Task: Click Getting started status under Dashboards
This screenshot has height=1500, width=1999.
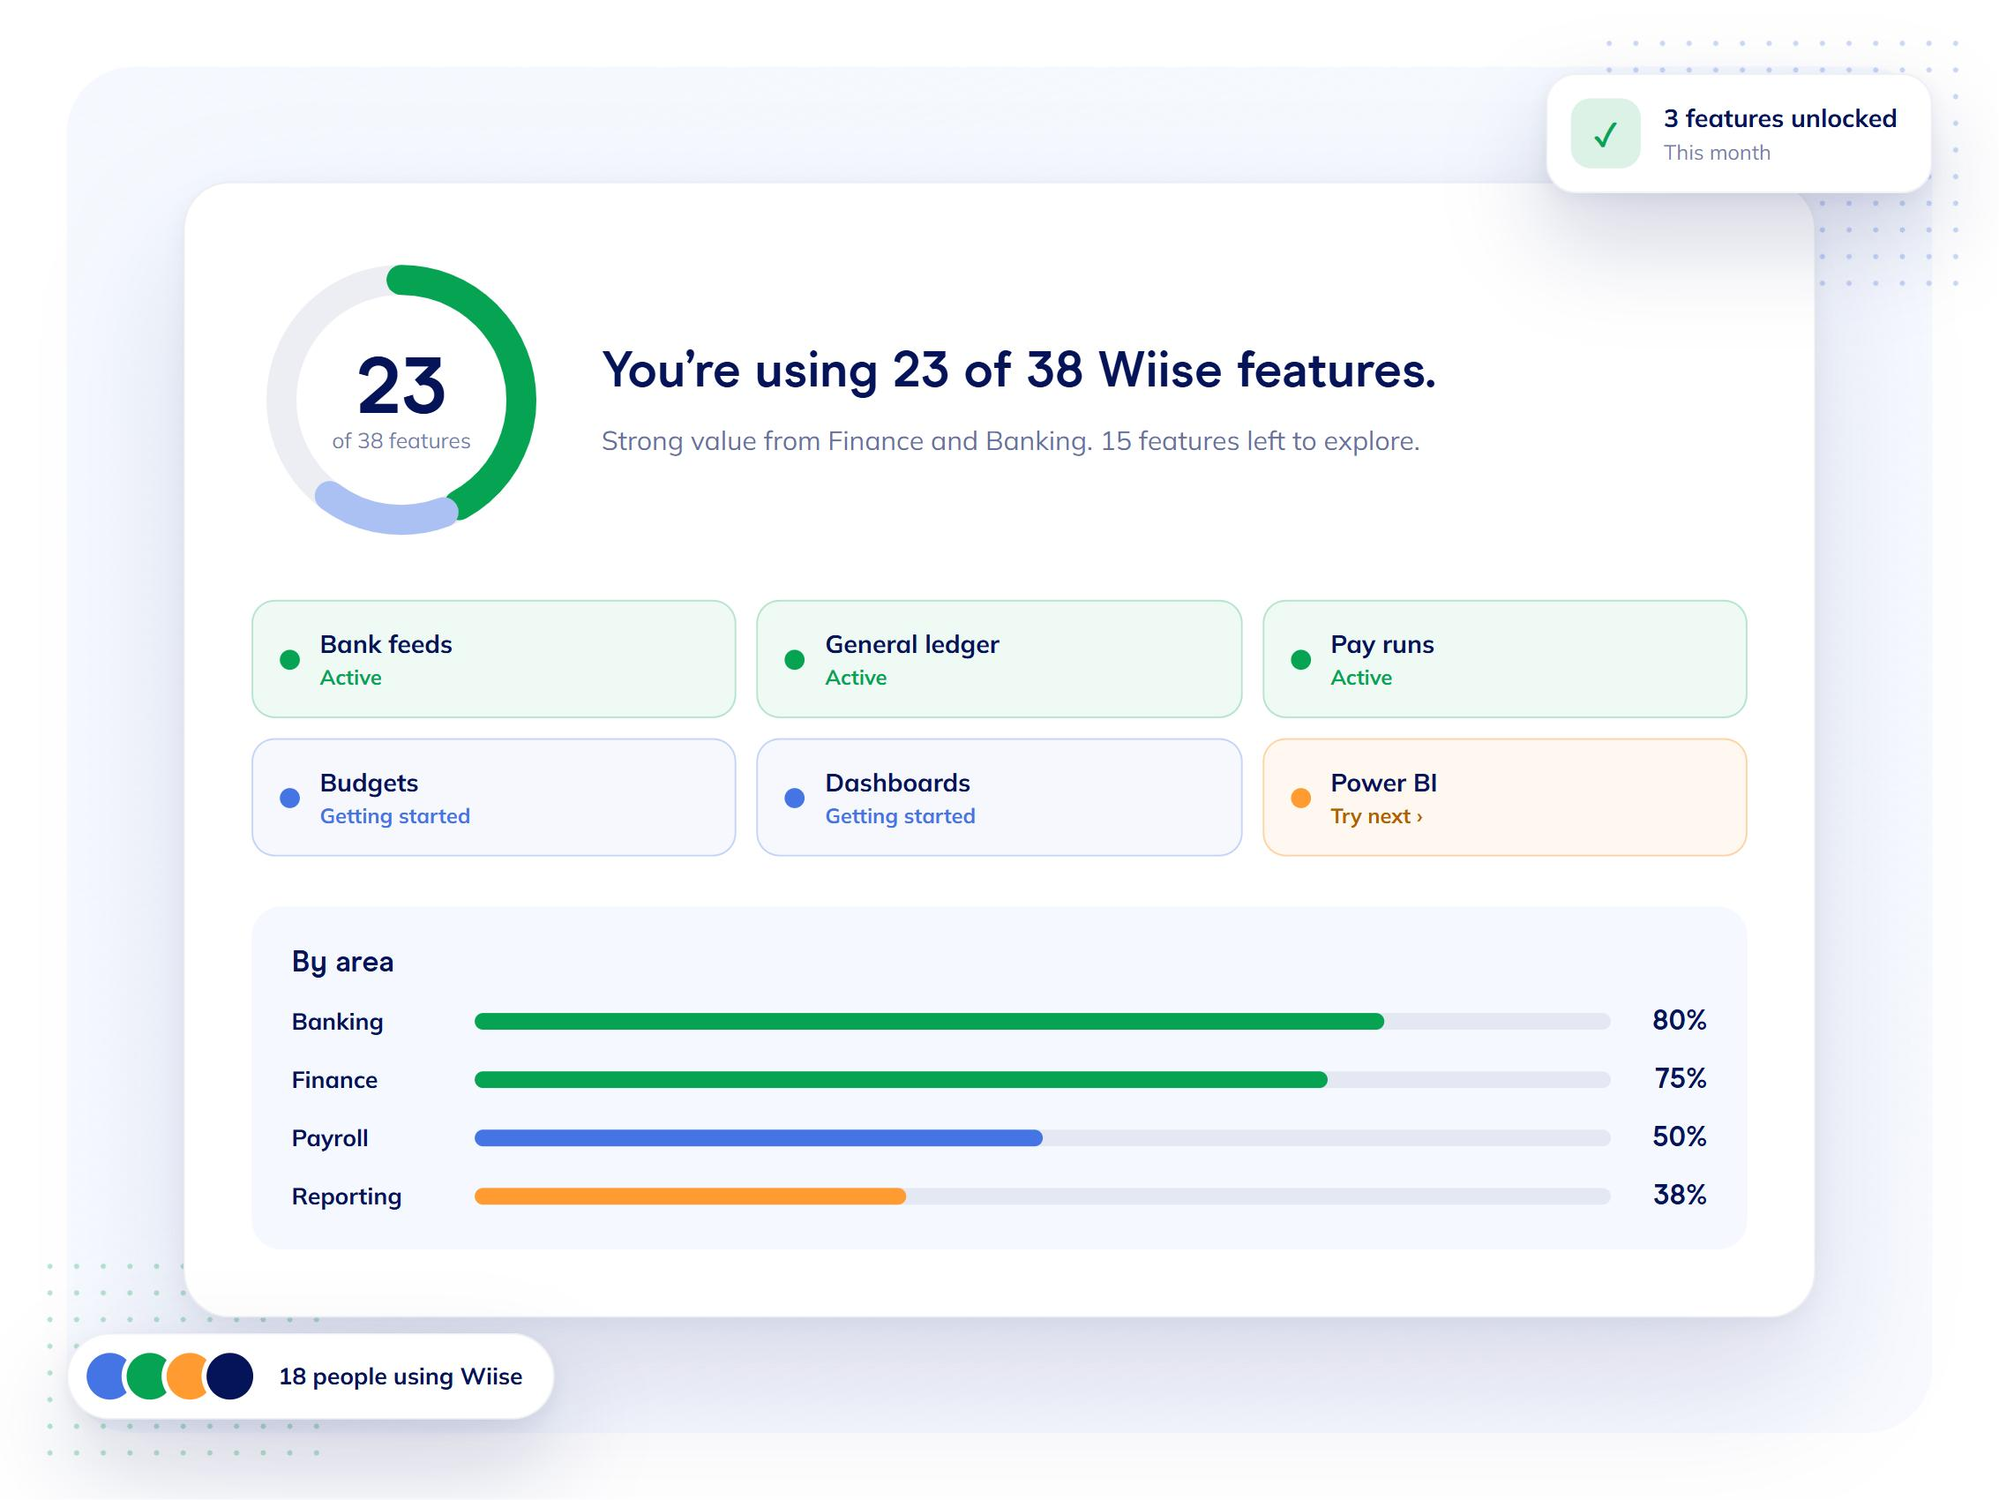Action: (x=899, y=816)
